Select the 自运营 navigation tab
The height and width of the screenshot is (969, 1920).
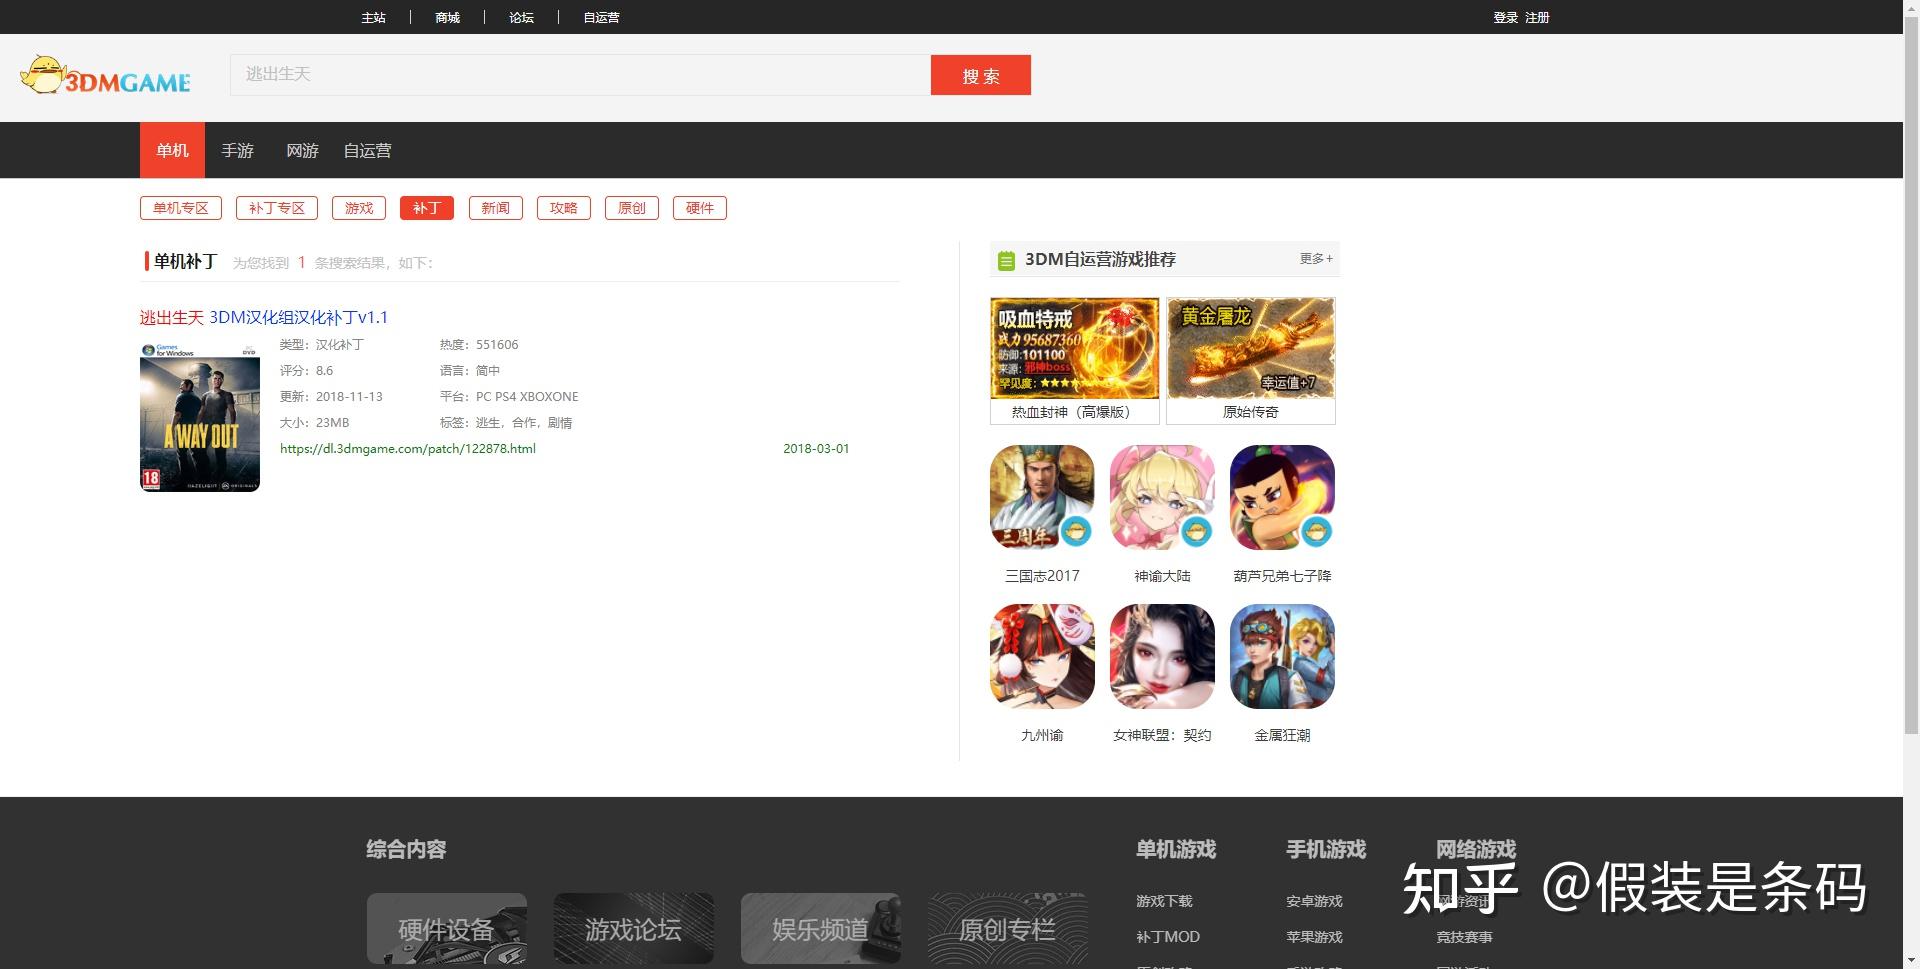[367, 150]
